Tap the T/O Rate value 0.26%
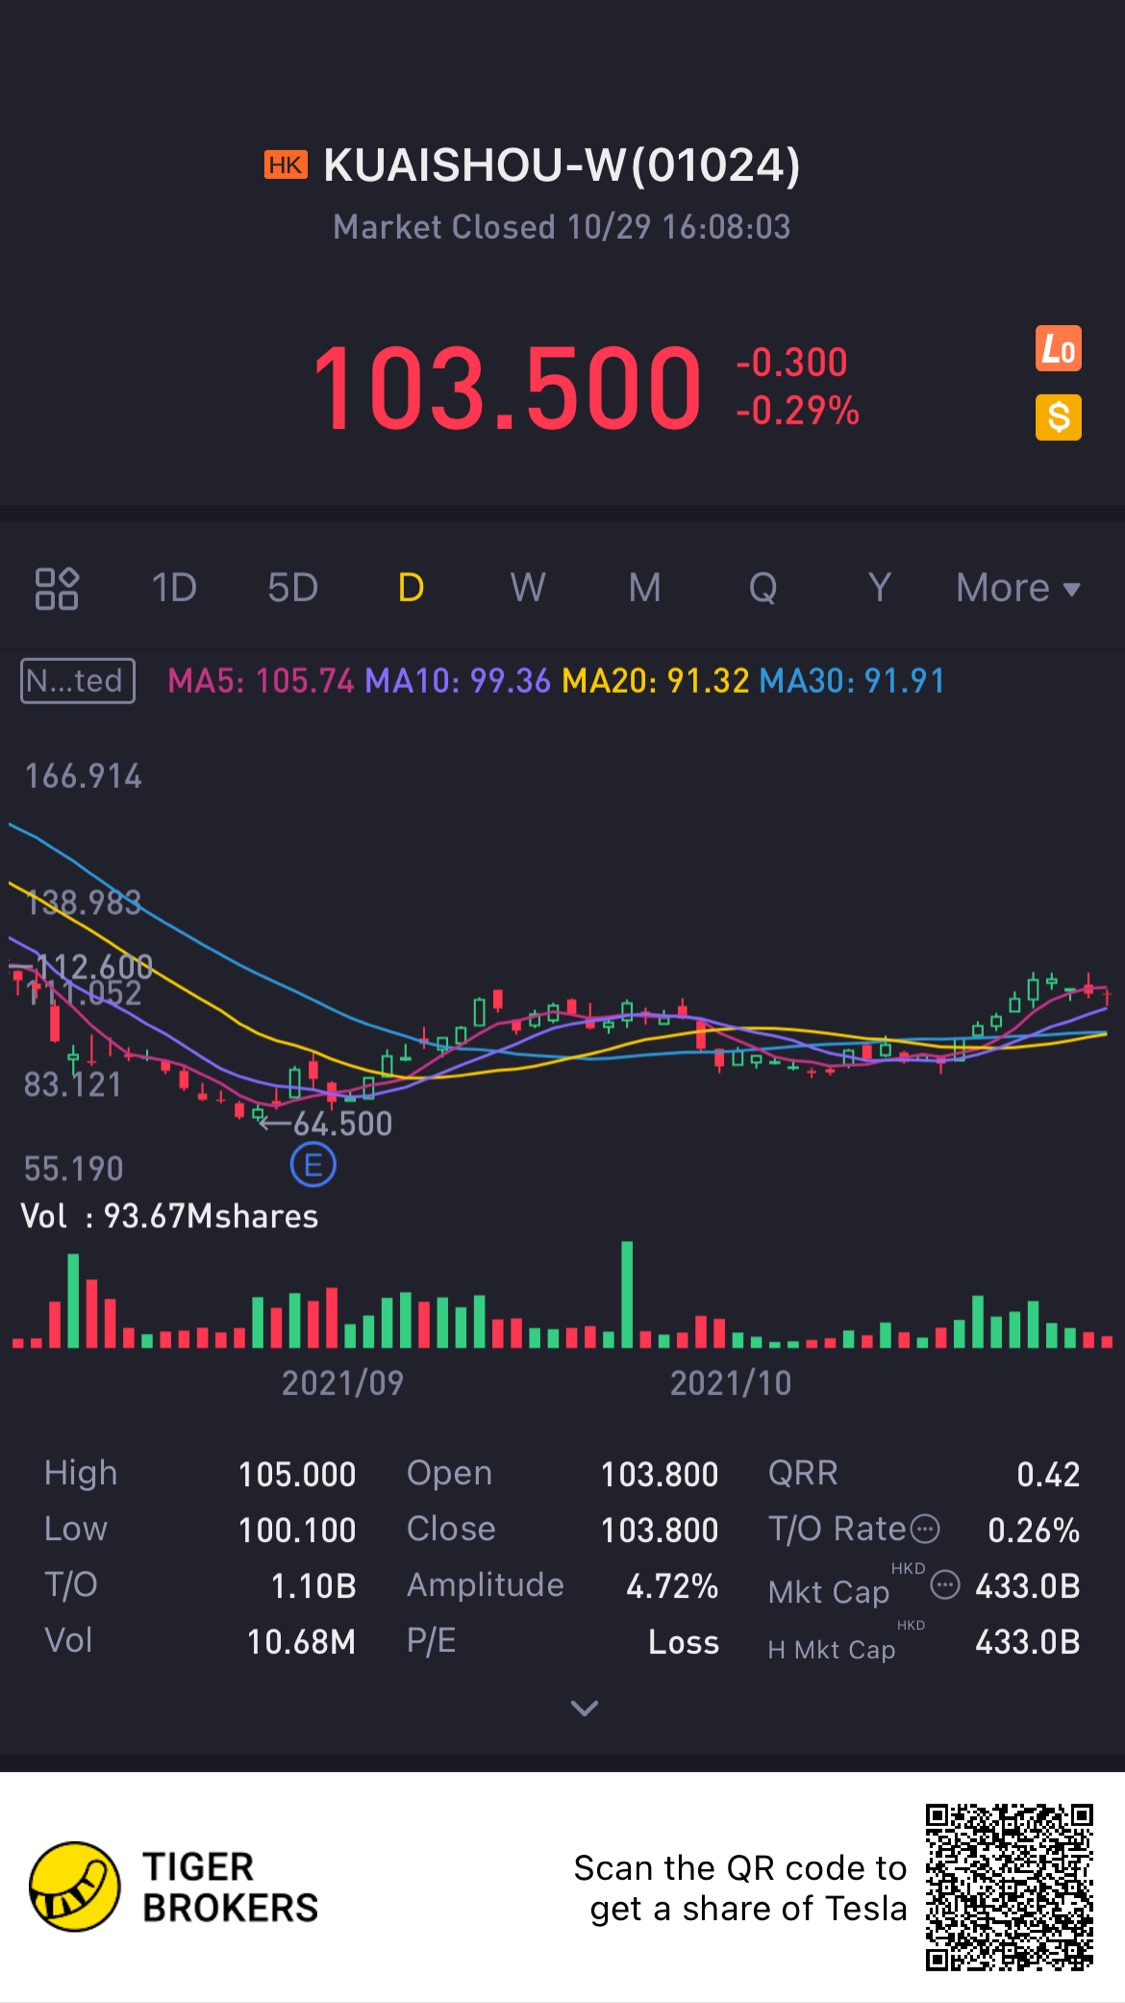Screen dimensions: 1125x2003 [x=1034, y=1530]
